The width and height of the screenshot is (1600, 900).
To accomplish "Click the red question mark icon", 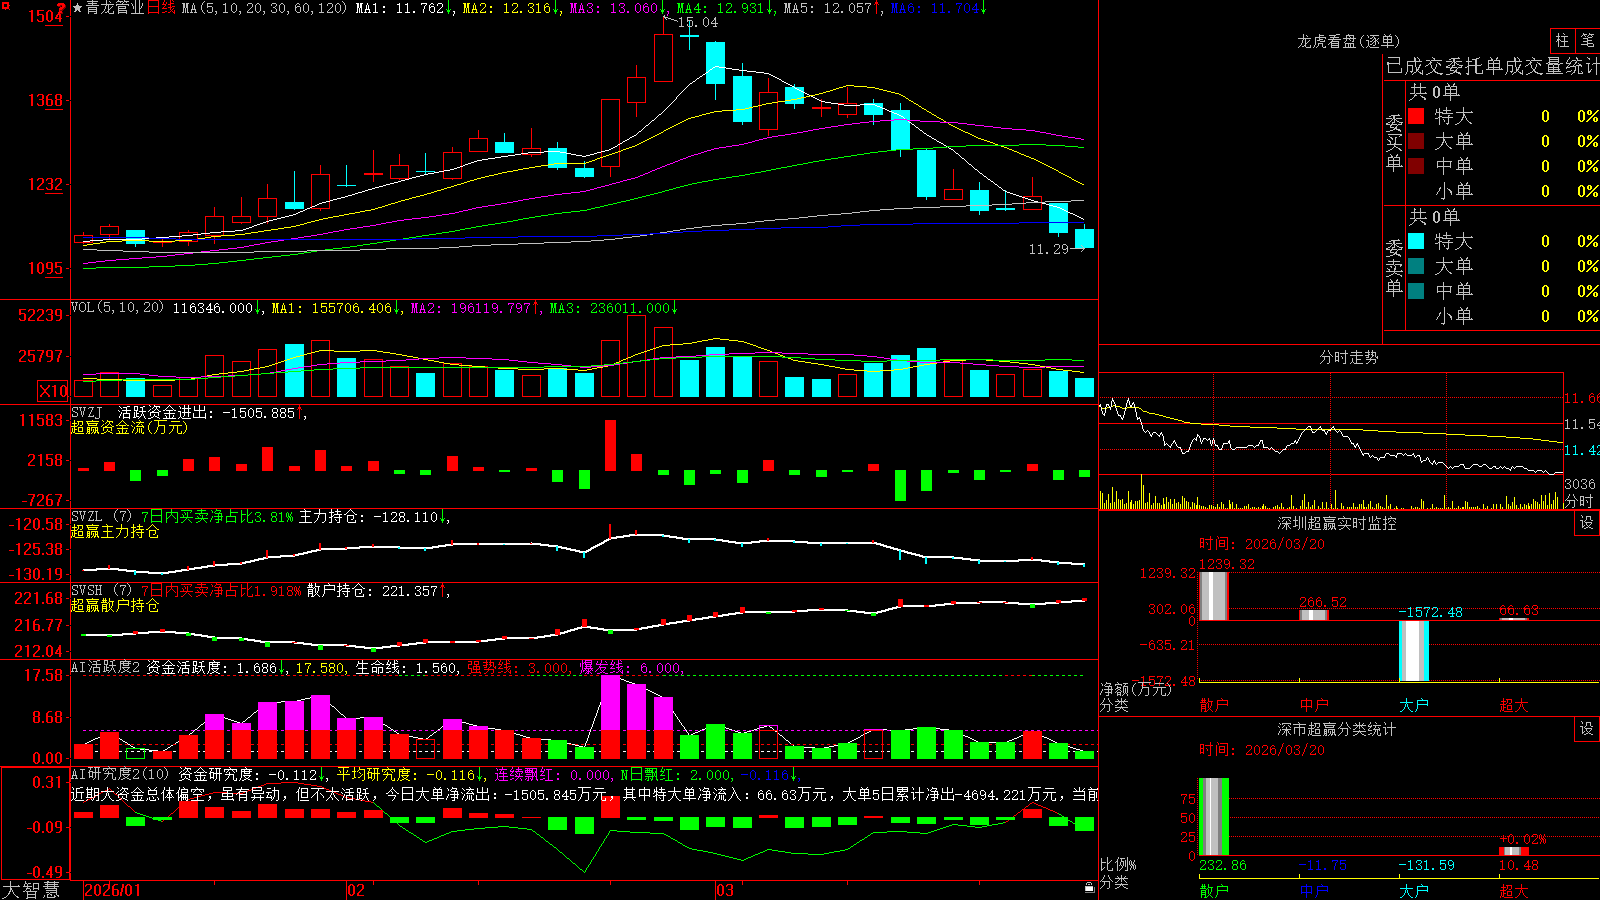I will tap(61, 8).
